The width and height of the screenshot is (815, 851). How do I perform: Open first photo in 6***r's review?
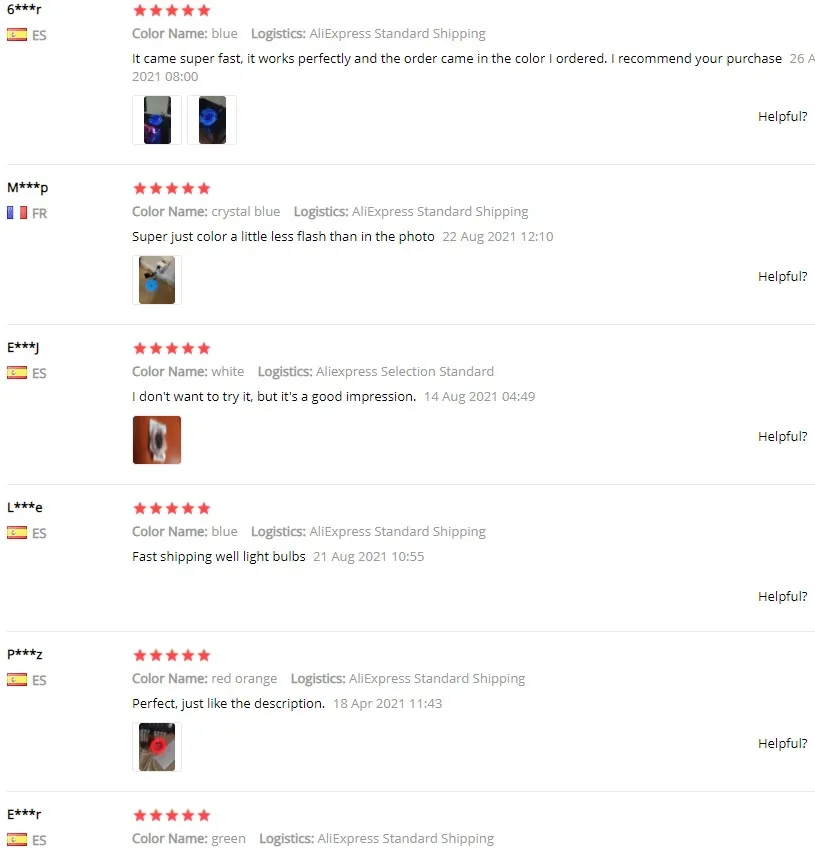(x=157, y=120)
